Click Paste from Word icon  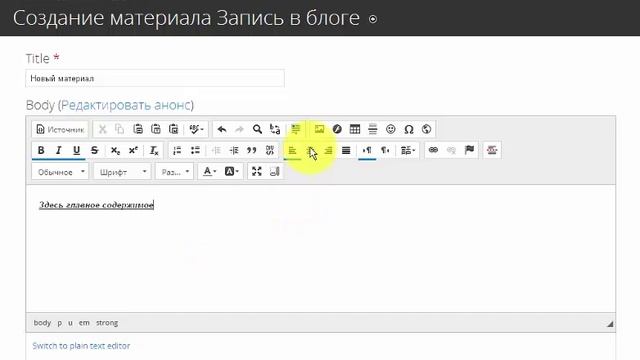tap(174, 129)
